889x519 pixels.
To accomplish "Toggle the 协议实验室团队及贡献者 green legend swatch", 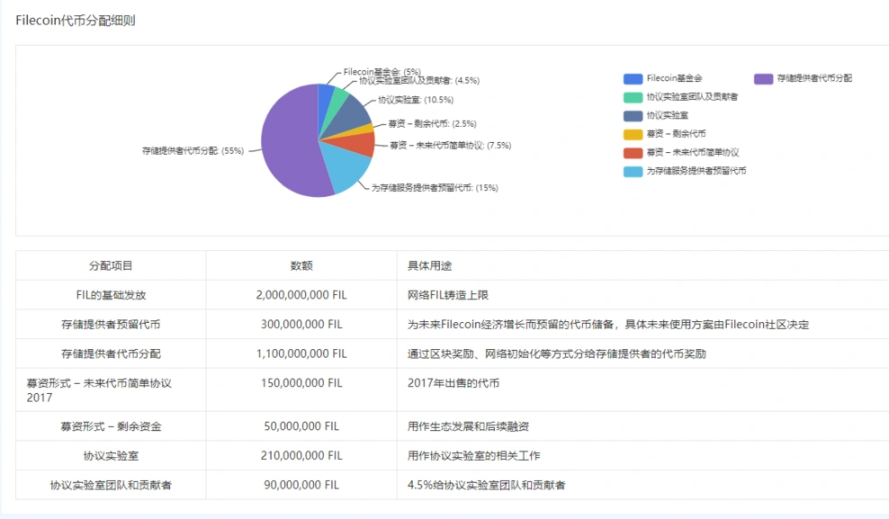I will tap(633, 97).
